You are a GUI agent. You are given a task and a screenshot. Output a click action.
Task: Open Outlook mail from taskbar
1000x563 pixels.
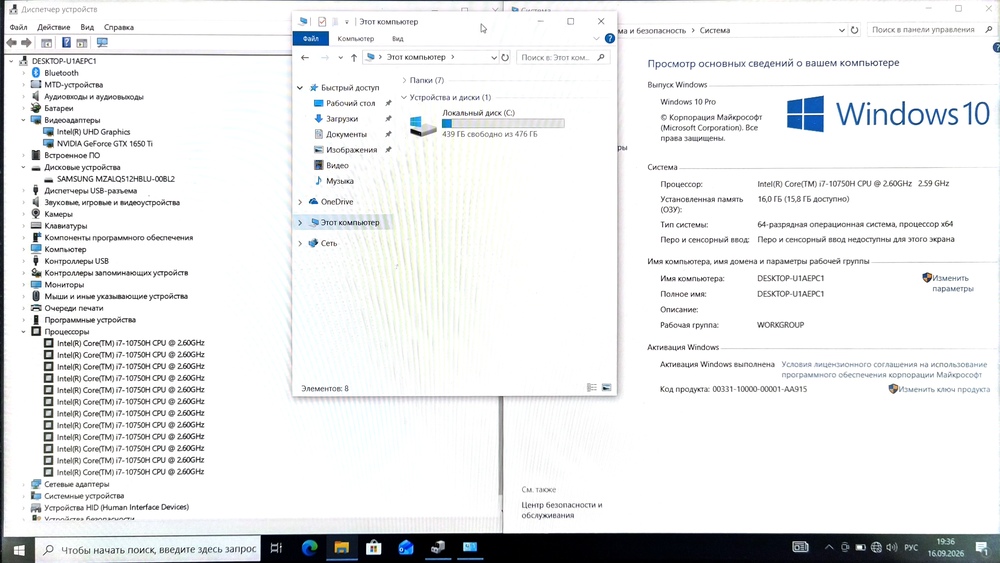(x=406, y=548)
